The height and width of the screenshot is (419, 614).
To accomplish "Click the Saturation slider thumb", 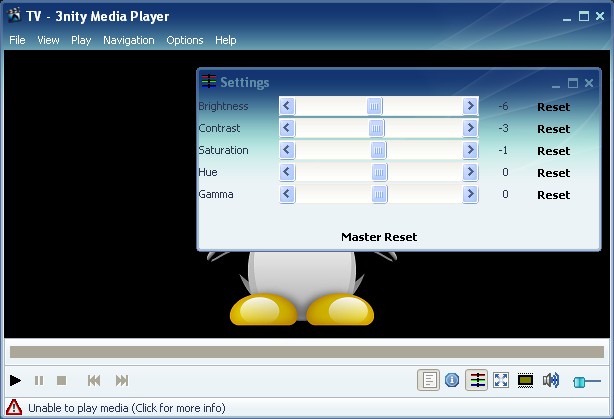I will click(378, 150).
